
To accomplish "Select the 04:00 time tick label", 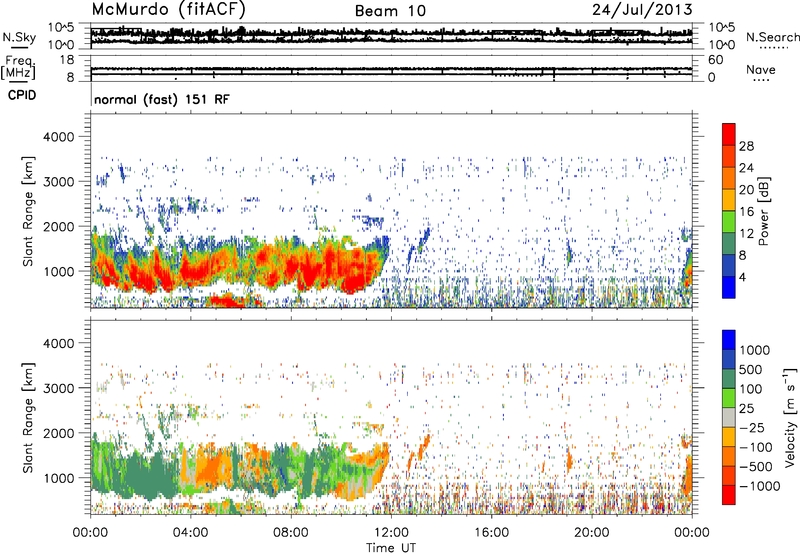I will (190, 533).
